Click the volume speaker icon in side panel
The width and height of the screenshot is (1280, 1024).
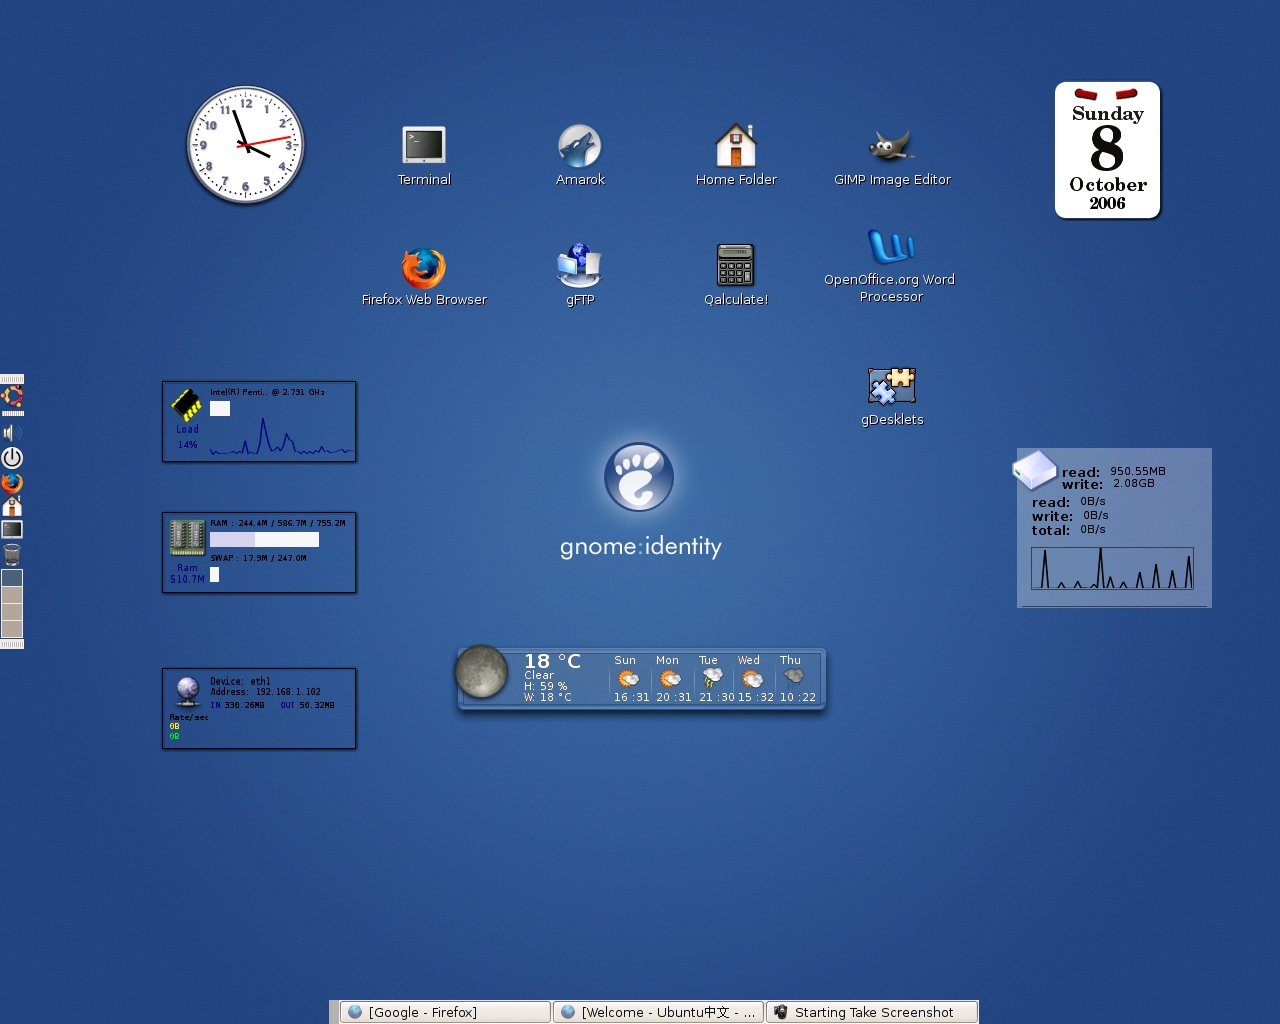pos(12,433)
